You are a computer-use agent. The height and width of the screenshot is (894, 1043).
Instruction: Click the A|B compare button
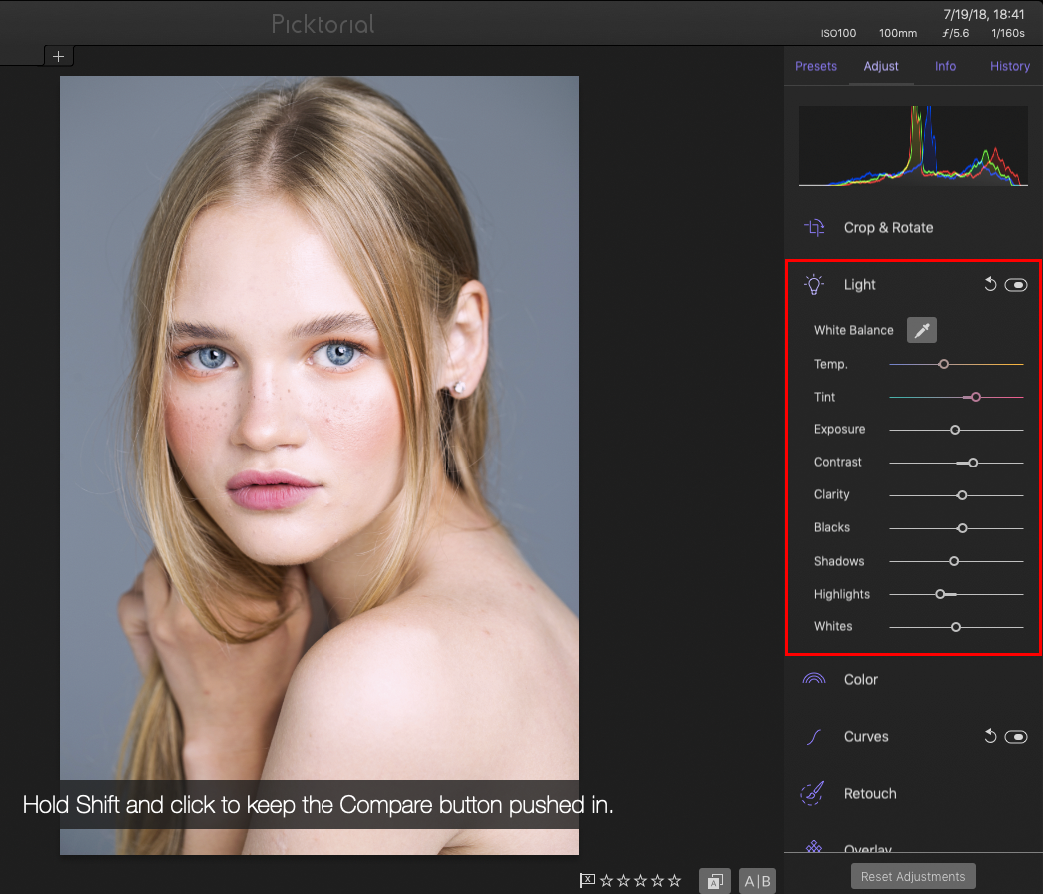(757, 880)
